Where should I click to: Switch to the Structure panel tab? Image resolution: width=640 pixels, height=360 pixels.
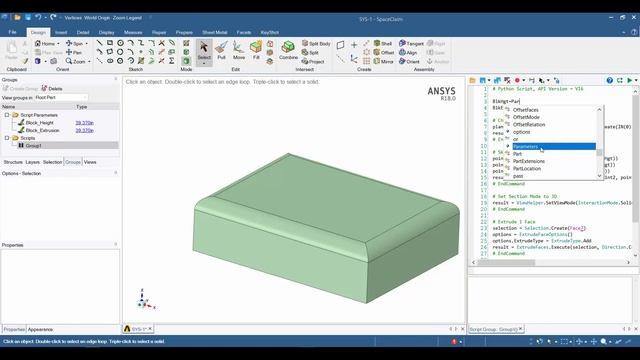point(13,162)
